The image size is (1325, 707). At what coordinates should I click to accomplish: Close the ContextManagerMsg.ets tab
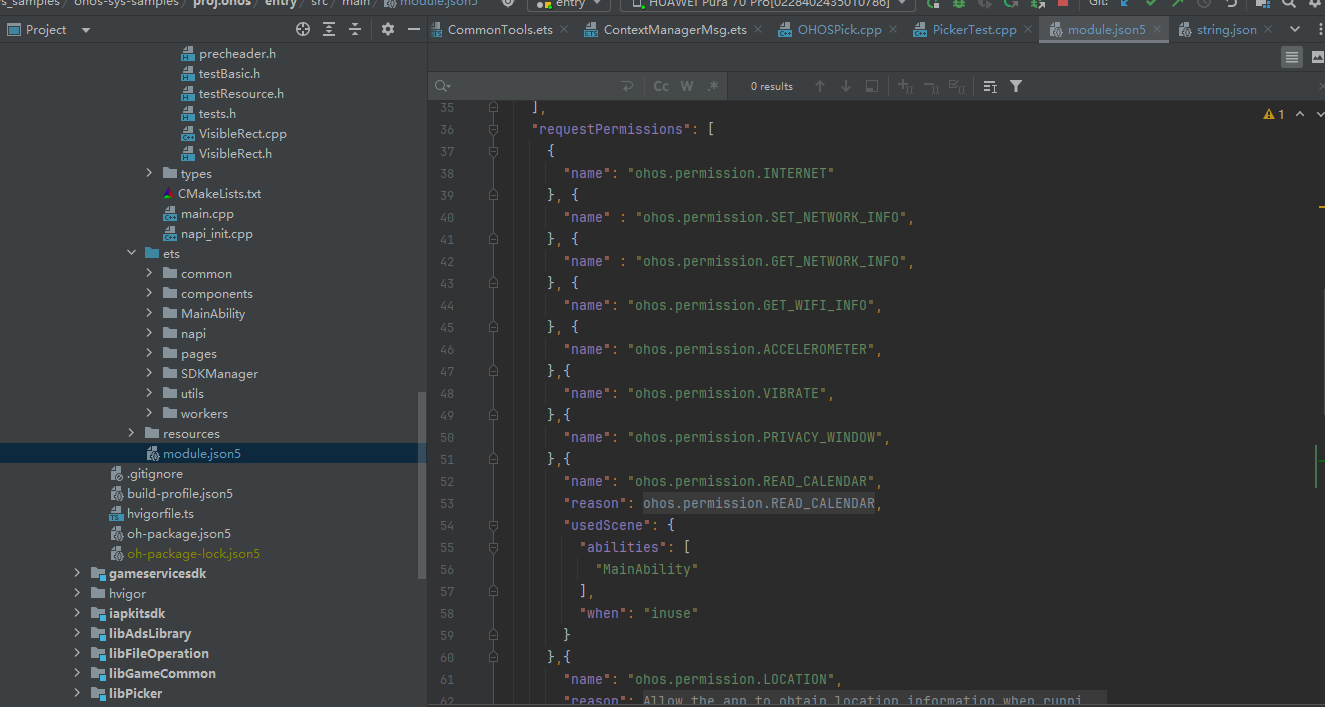point(757,30)
